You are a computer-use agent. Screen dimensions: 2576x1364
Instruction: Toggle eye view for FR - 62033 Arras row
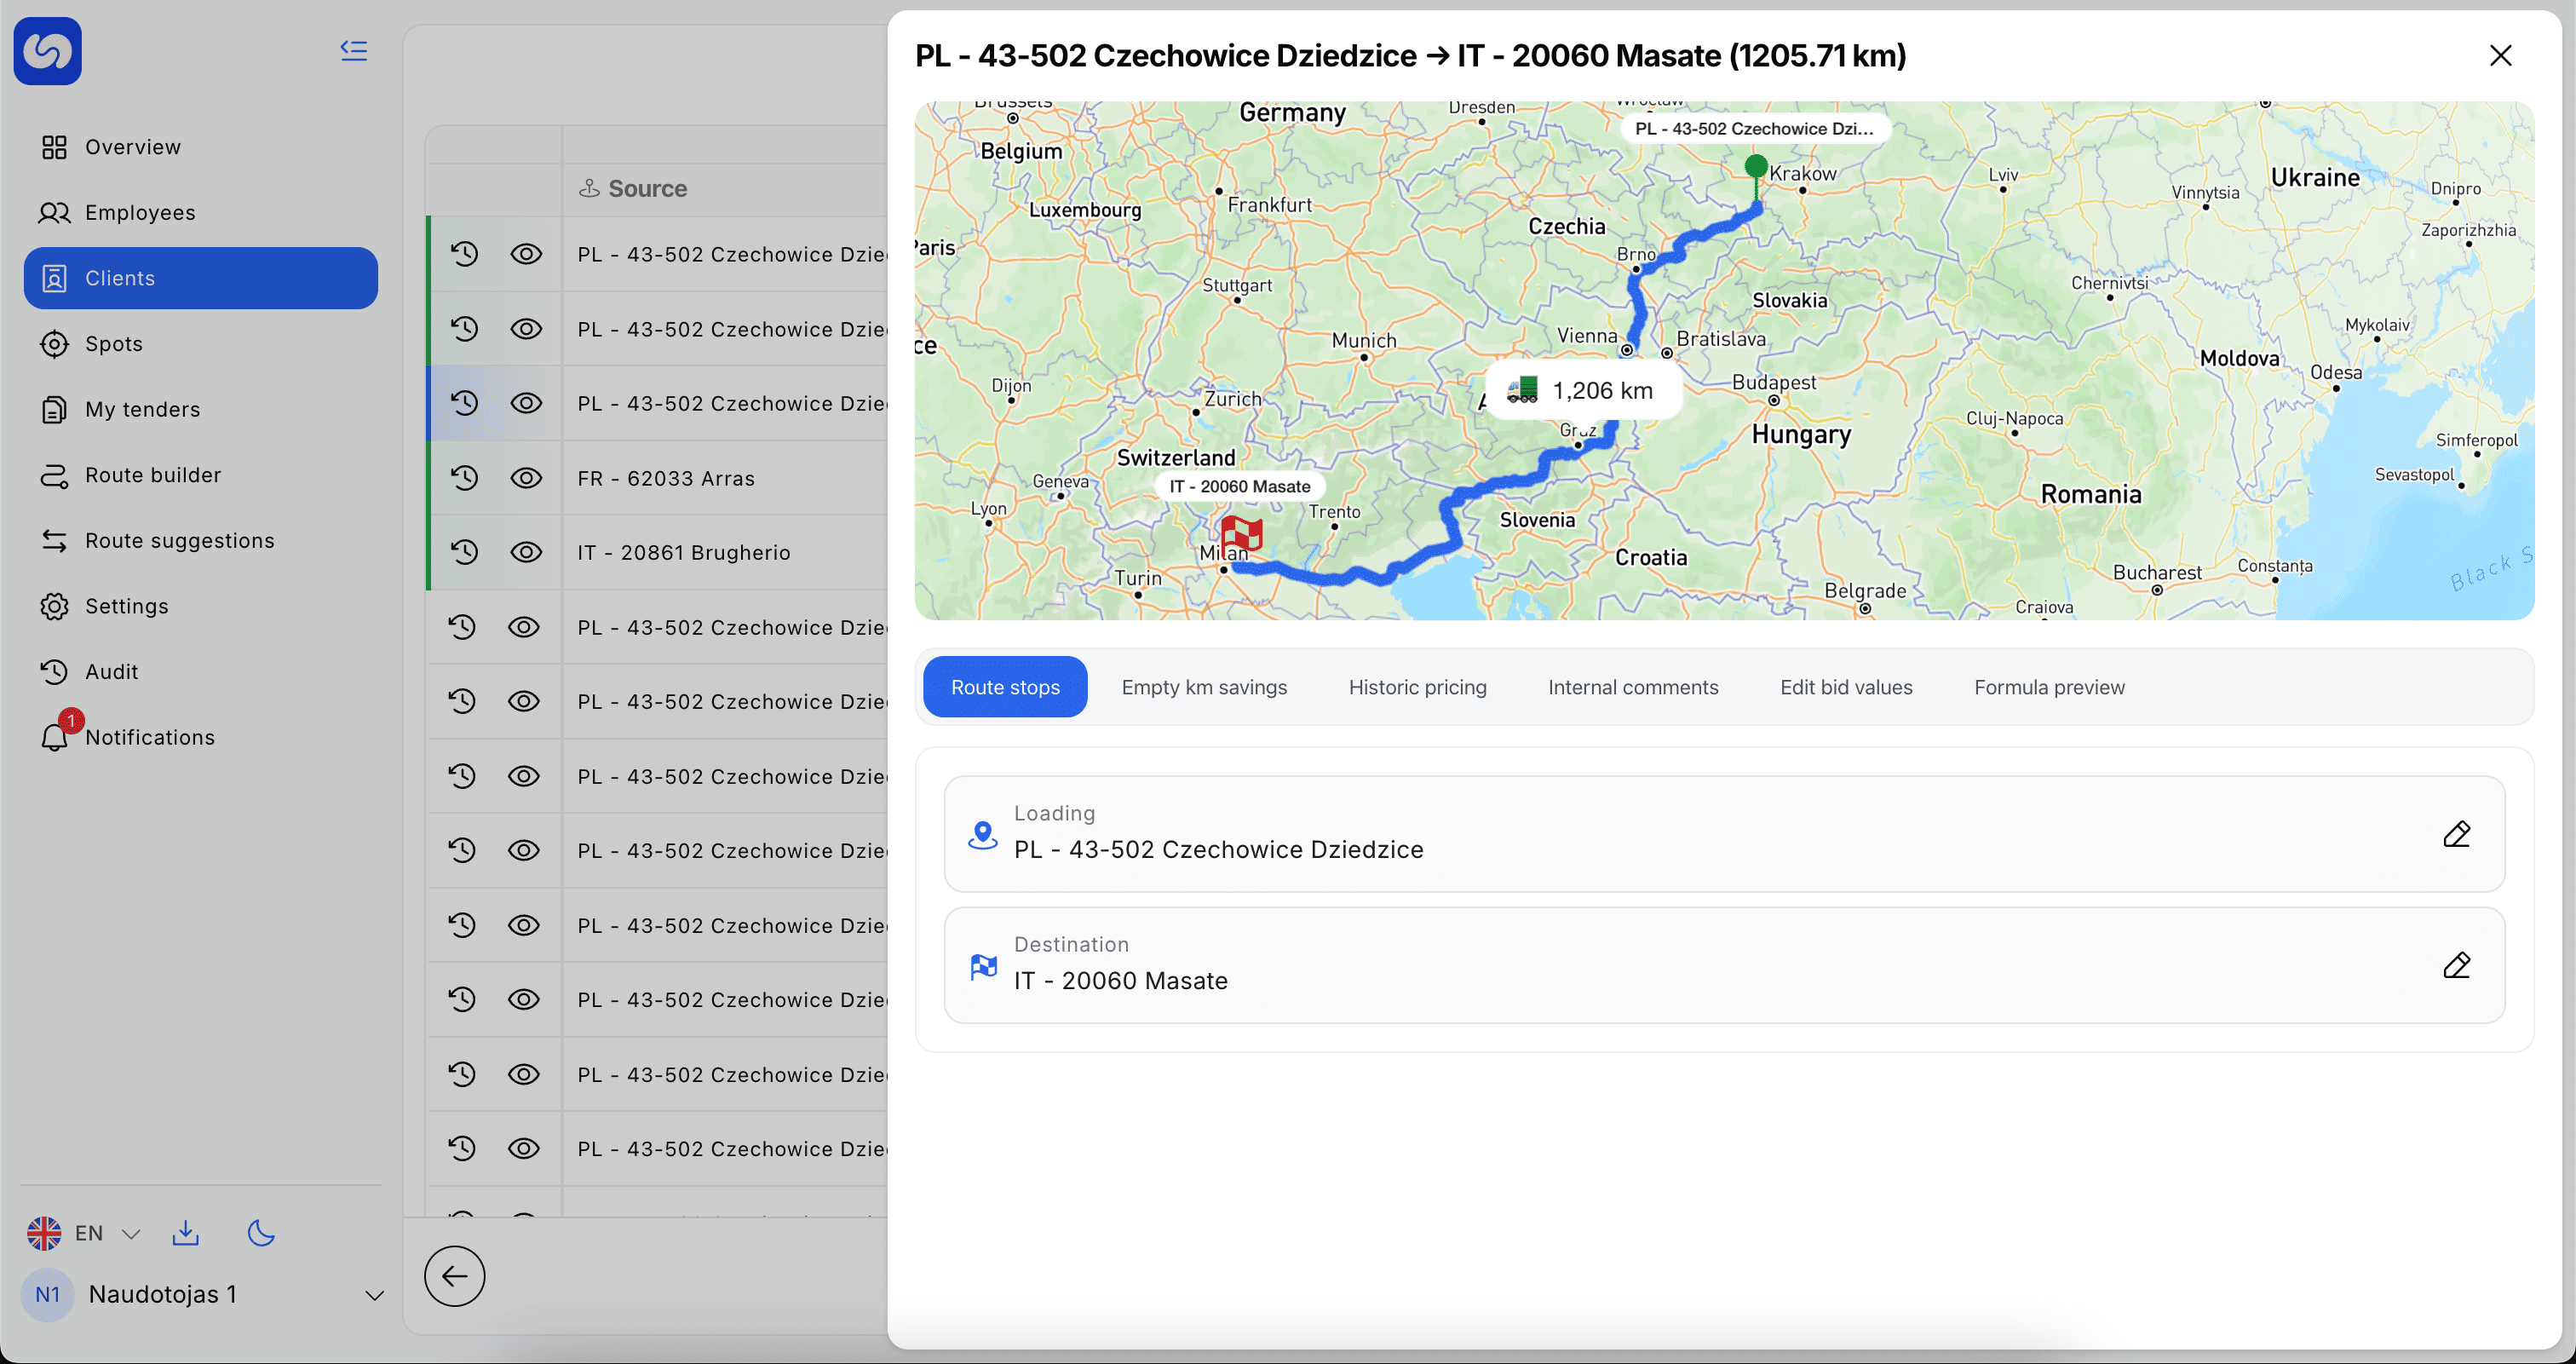tap(526, 478)
